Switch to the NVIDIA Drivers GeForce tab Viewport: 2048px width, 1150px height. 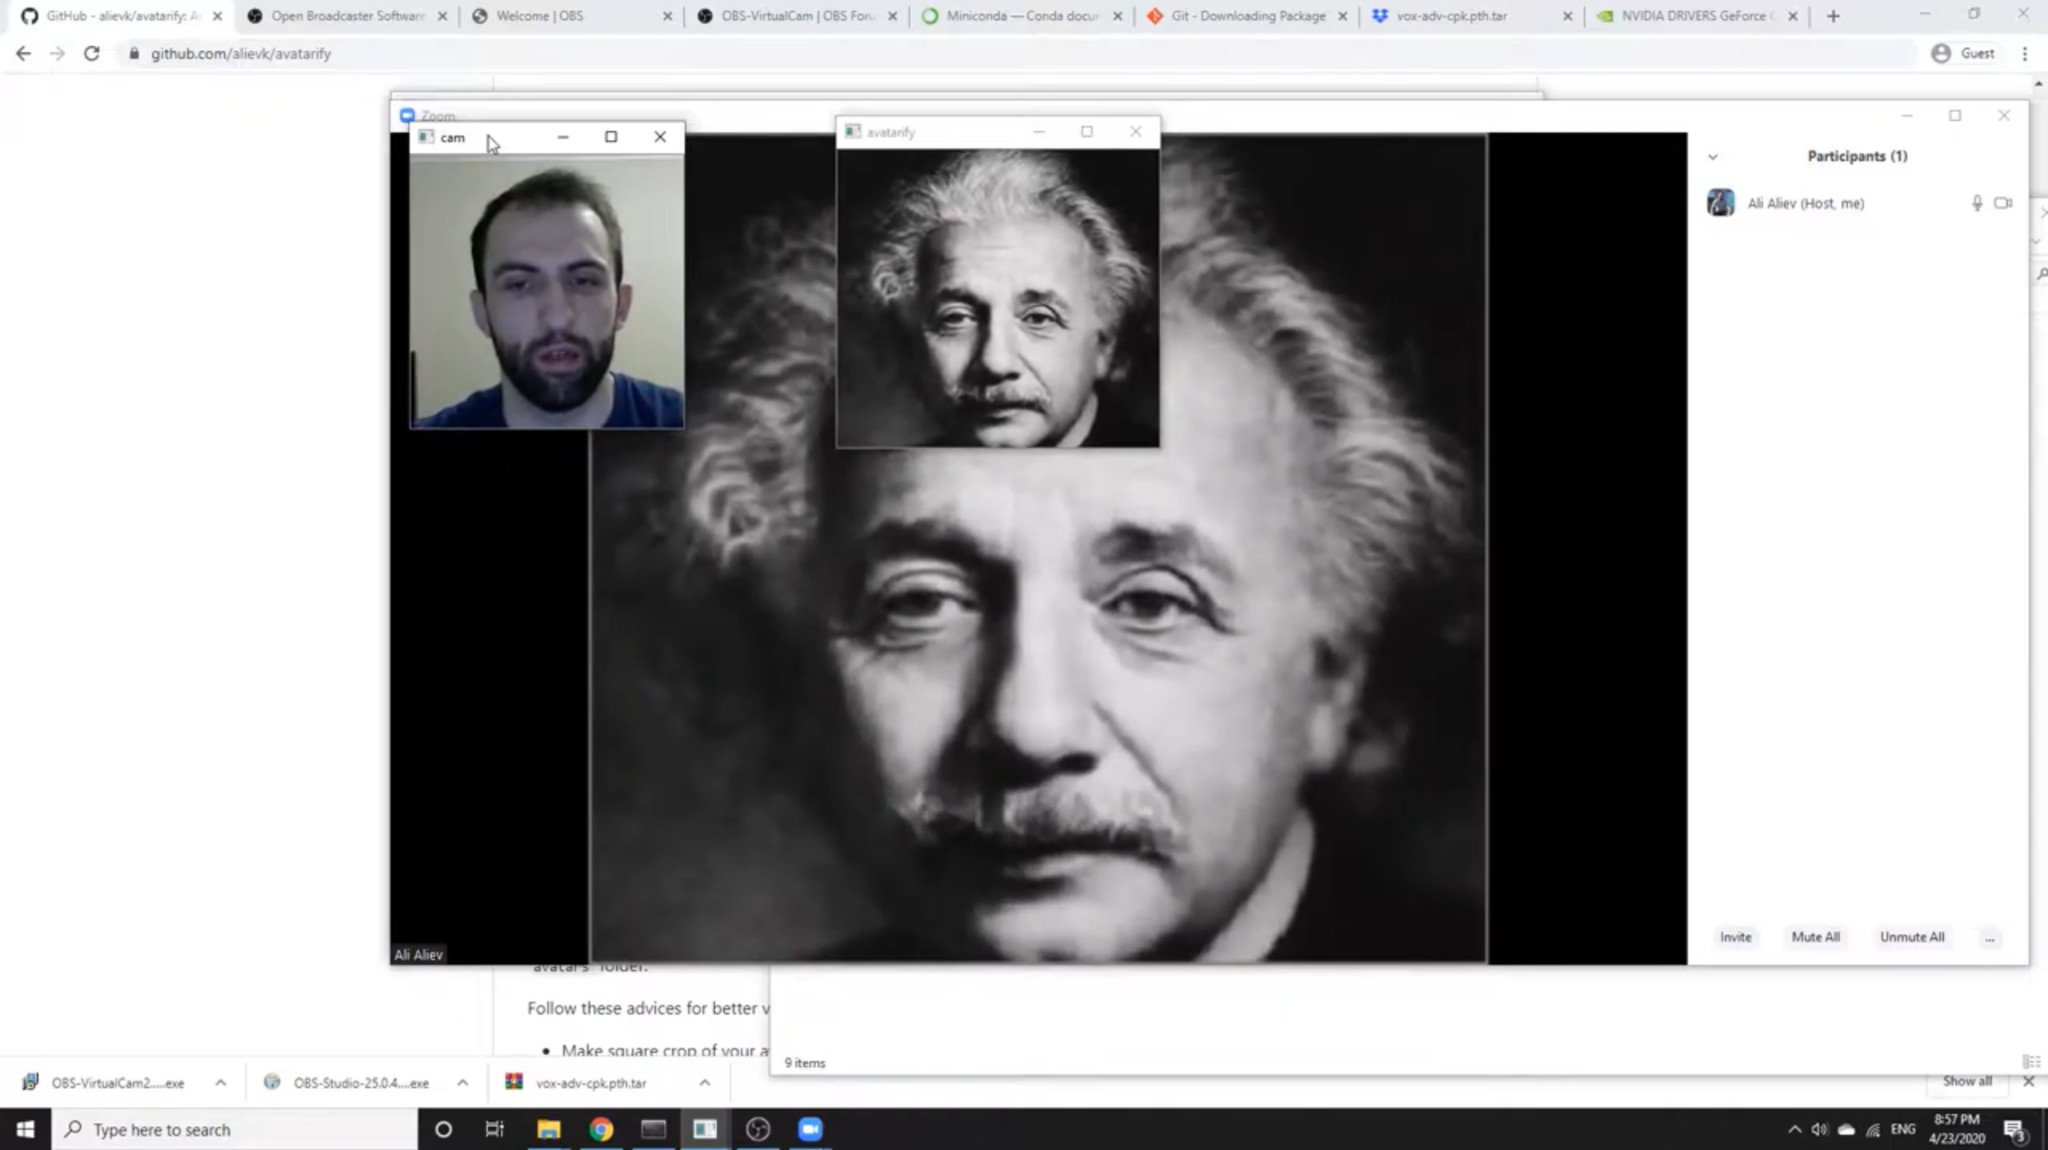pos(1697,16)
